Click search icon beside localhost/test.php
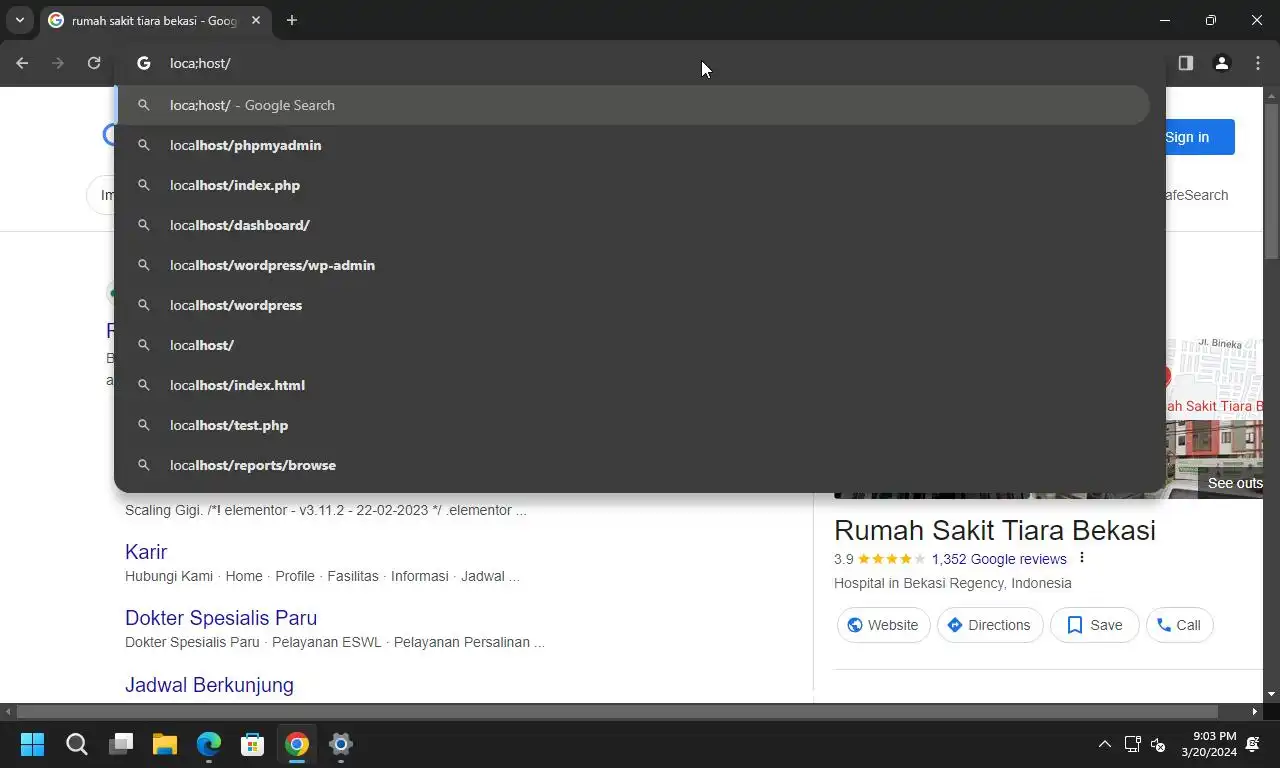Viewport: 1280px width, 768px height. (x=144, y=425)
